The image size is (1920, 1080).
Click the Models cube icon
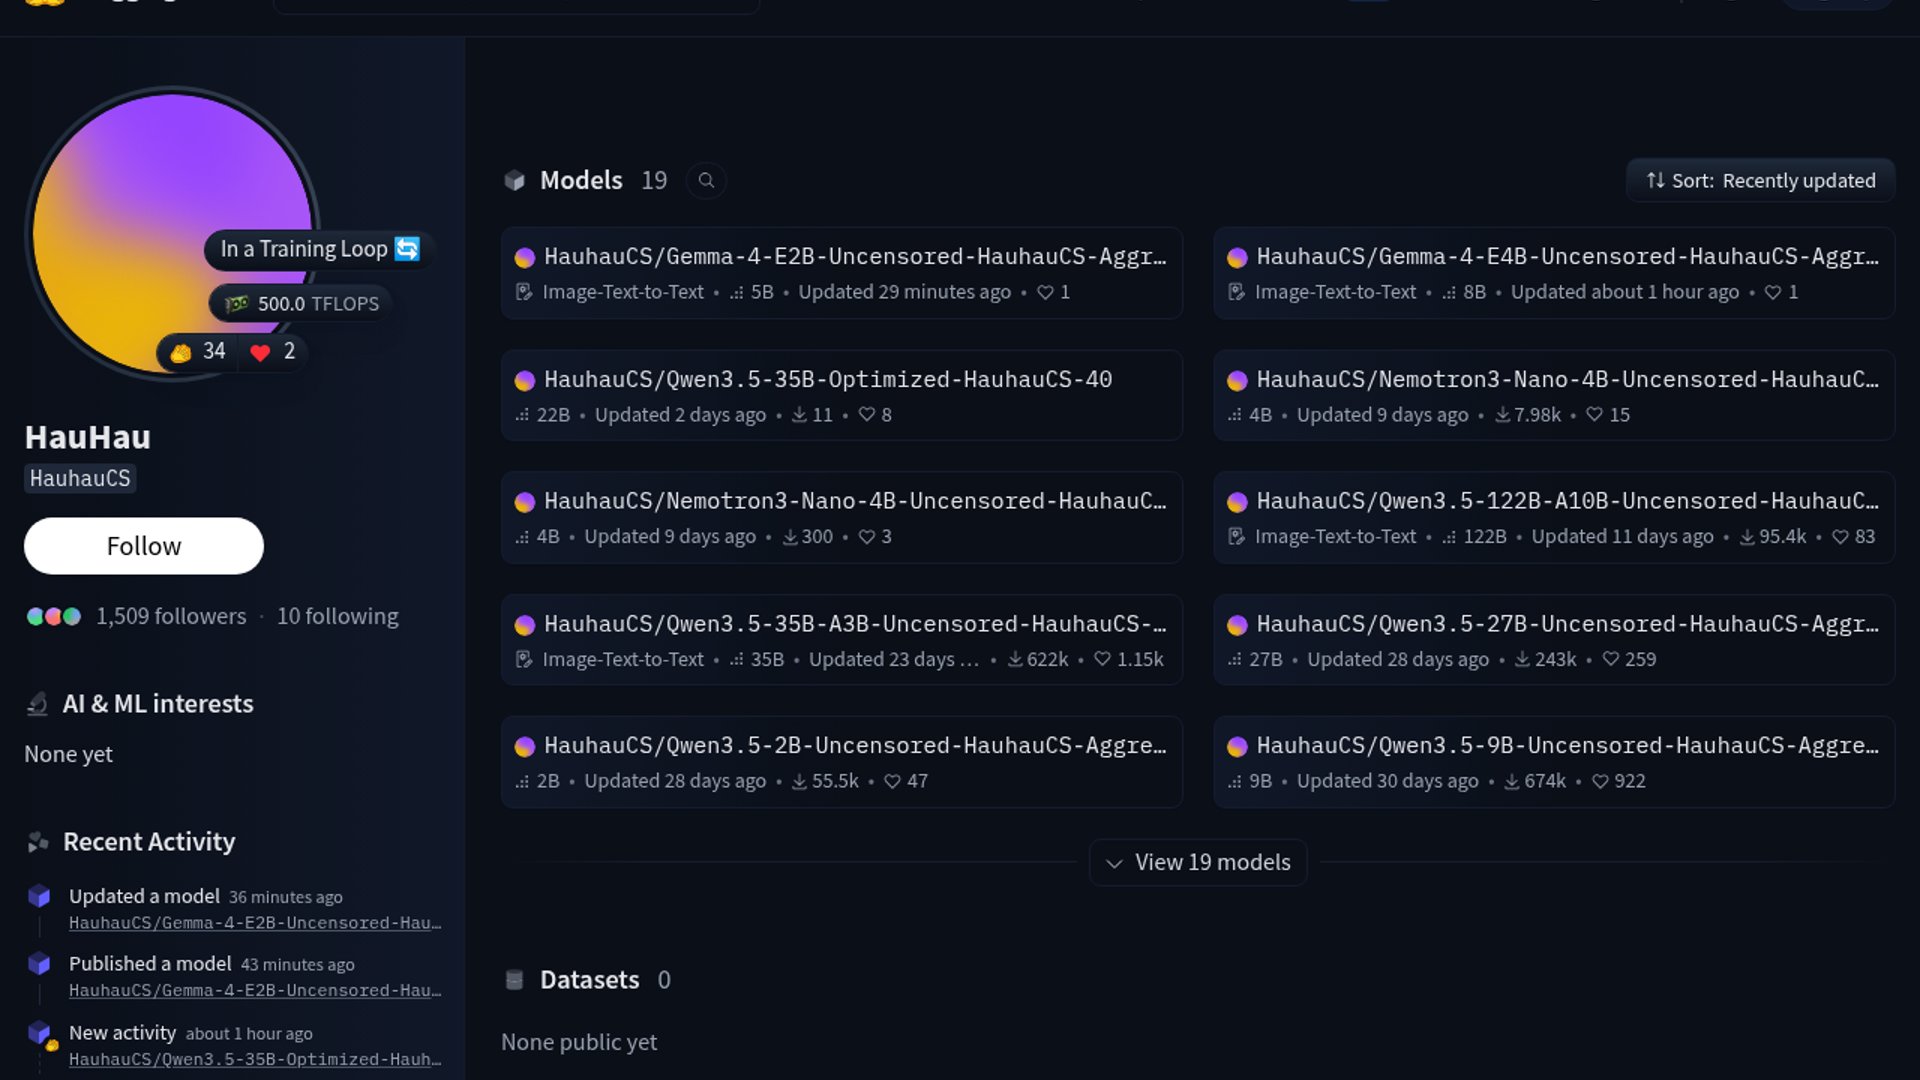tap(514, 181)
